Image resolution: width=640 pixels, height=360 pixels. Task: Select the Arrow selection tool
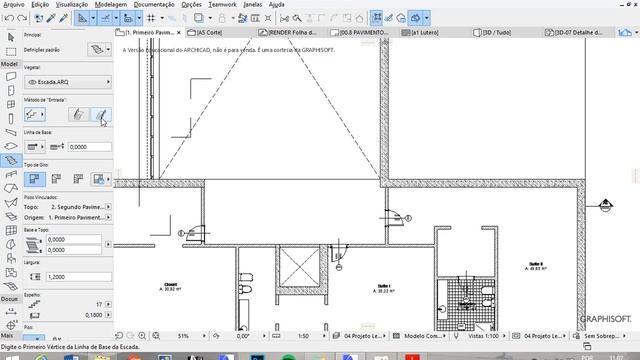point(11,38)
